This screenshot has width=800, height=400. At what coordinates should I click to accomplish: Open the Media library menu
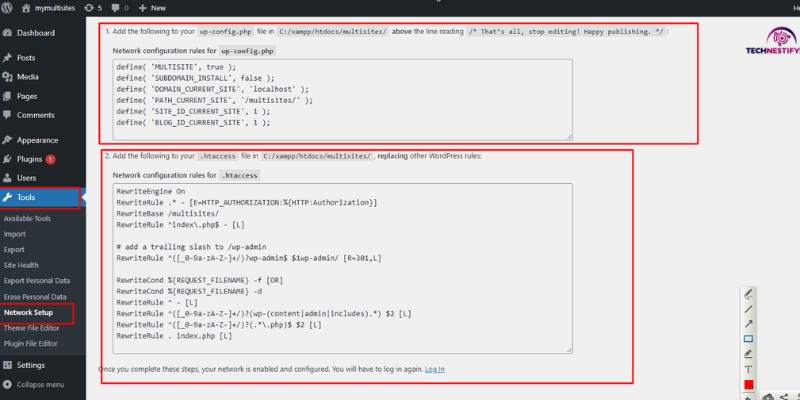pyautogui.click(x=28, y=77)
